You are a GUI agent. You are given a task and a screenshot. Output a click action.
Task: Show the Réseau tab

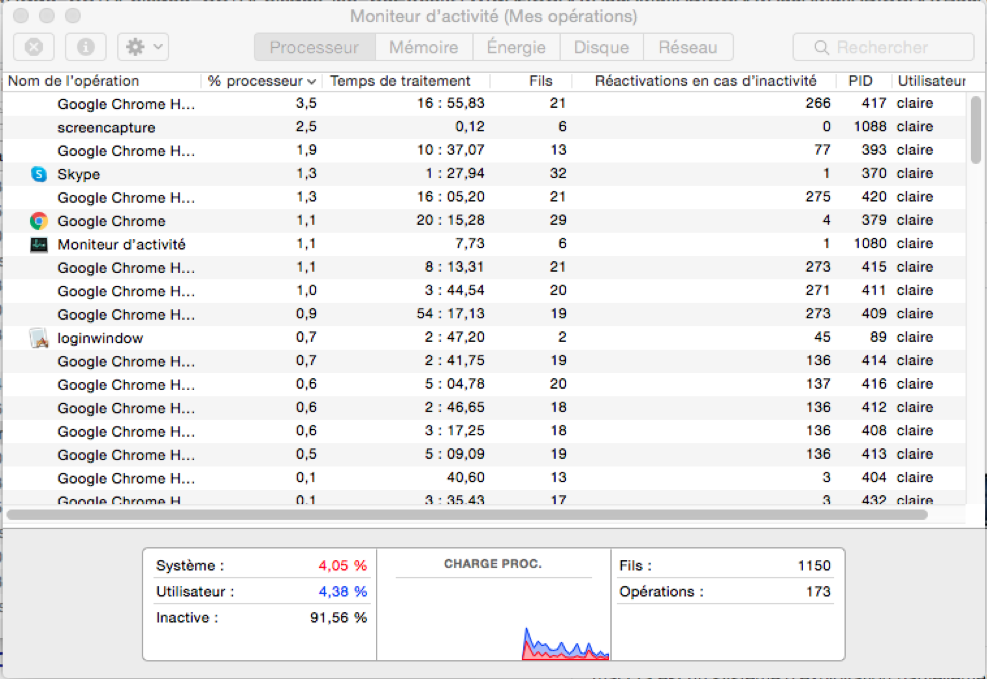688,47
